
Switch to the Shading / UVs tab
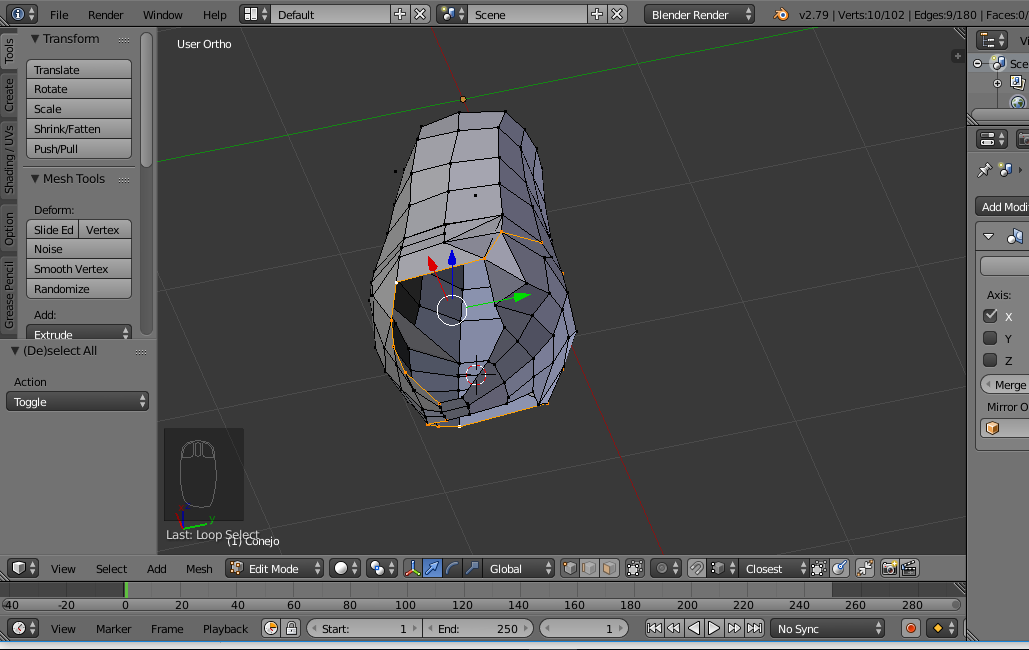click(9, 160)
